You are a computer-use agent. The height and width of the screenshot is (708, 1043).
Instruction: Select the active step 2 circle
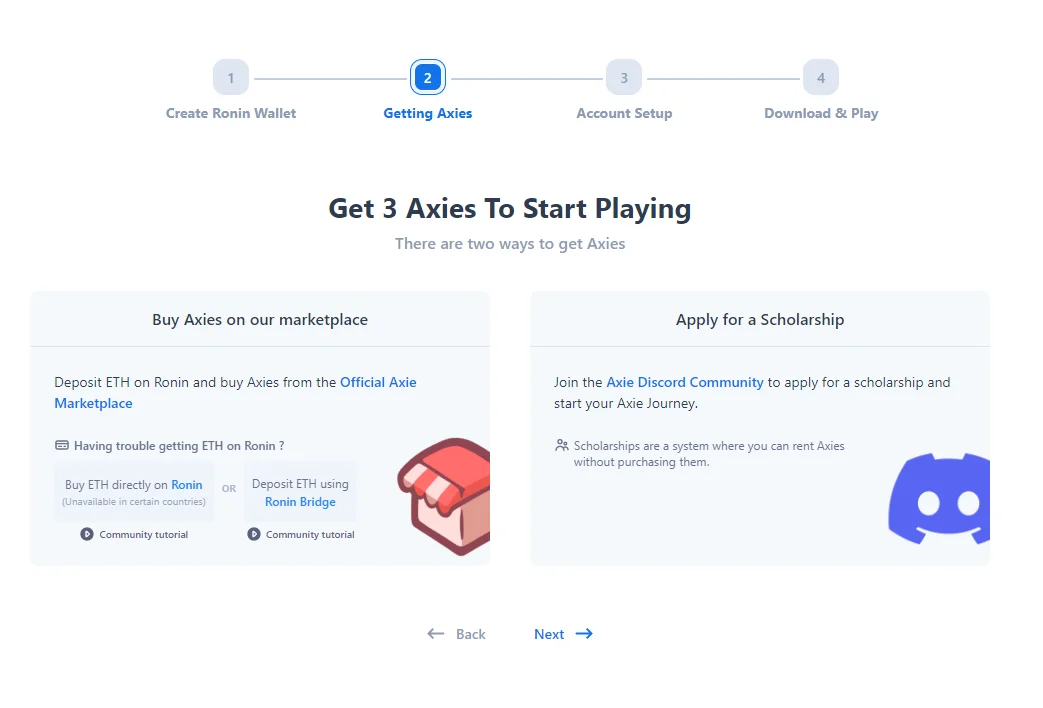click(428, 78)
